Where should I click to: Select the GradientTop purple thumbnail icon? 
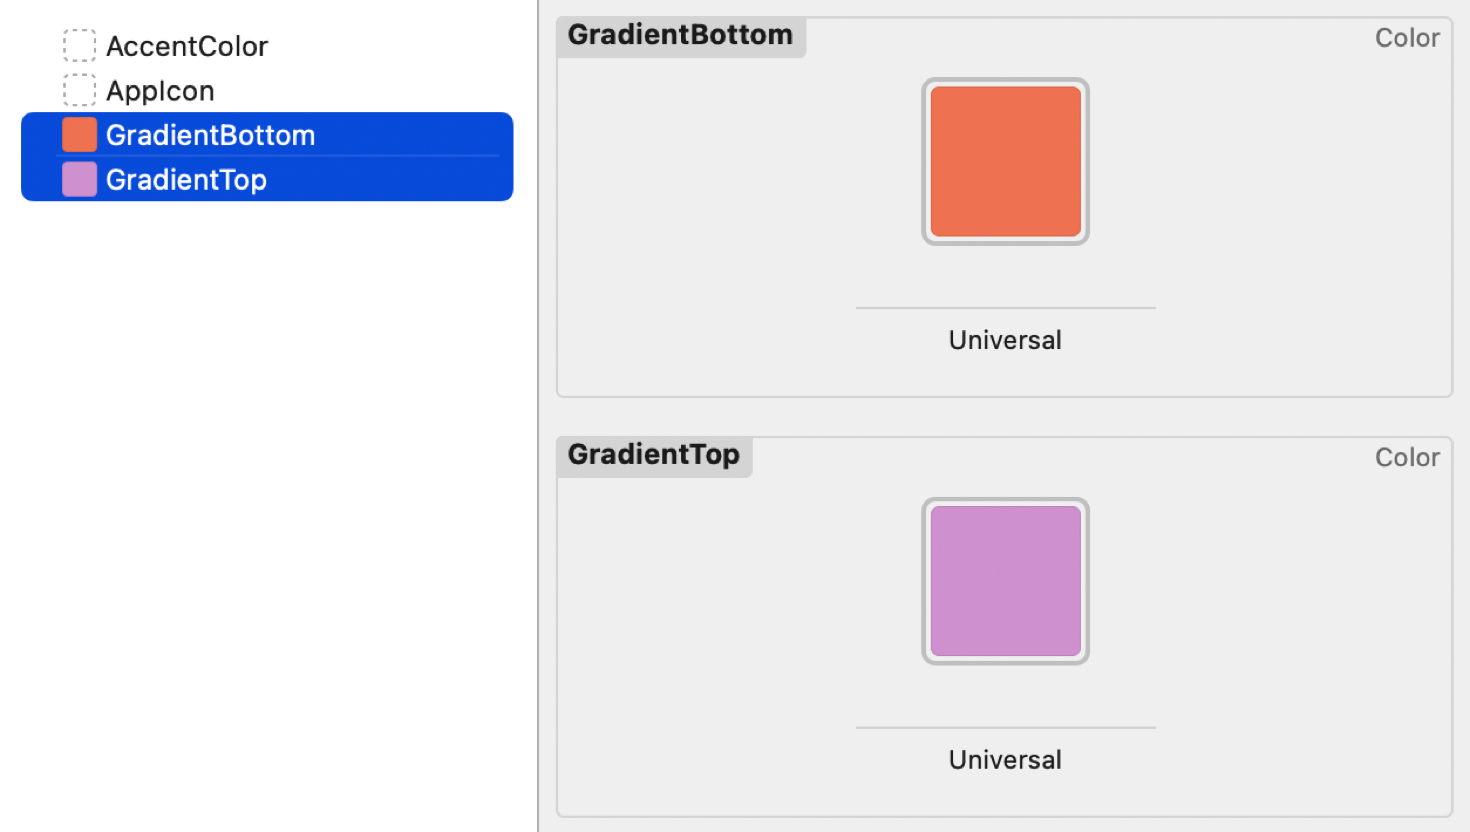(79, 179)
